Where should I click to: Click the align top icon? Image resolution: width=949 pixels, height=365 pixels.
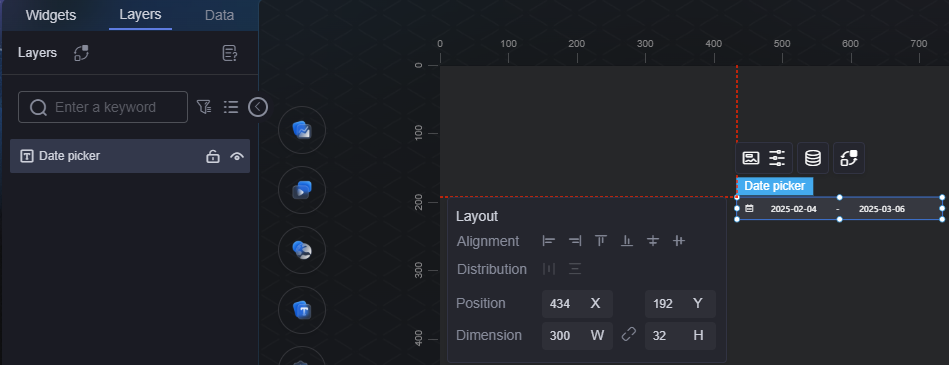[600, 241]
